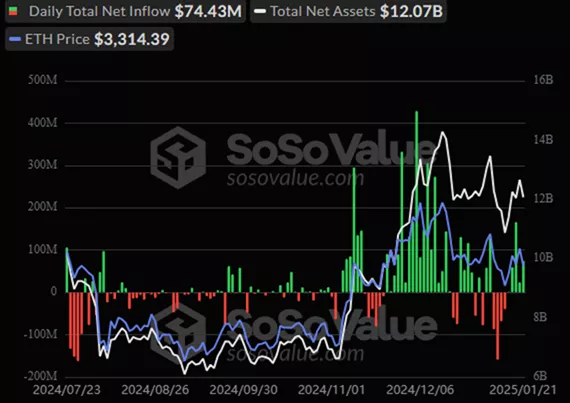Screen dimensions: 570x403
Task: Click the 400M left axis label
Action: click(43, 123)
